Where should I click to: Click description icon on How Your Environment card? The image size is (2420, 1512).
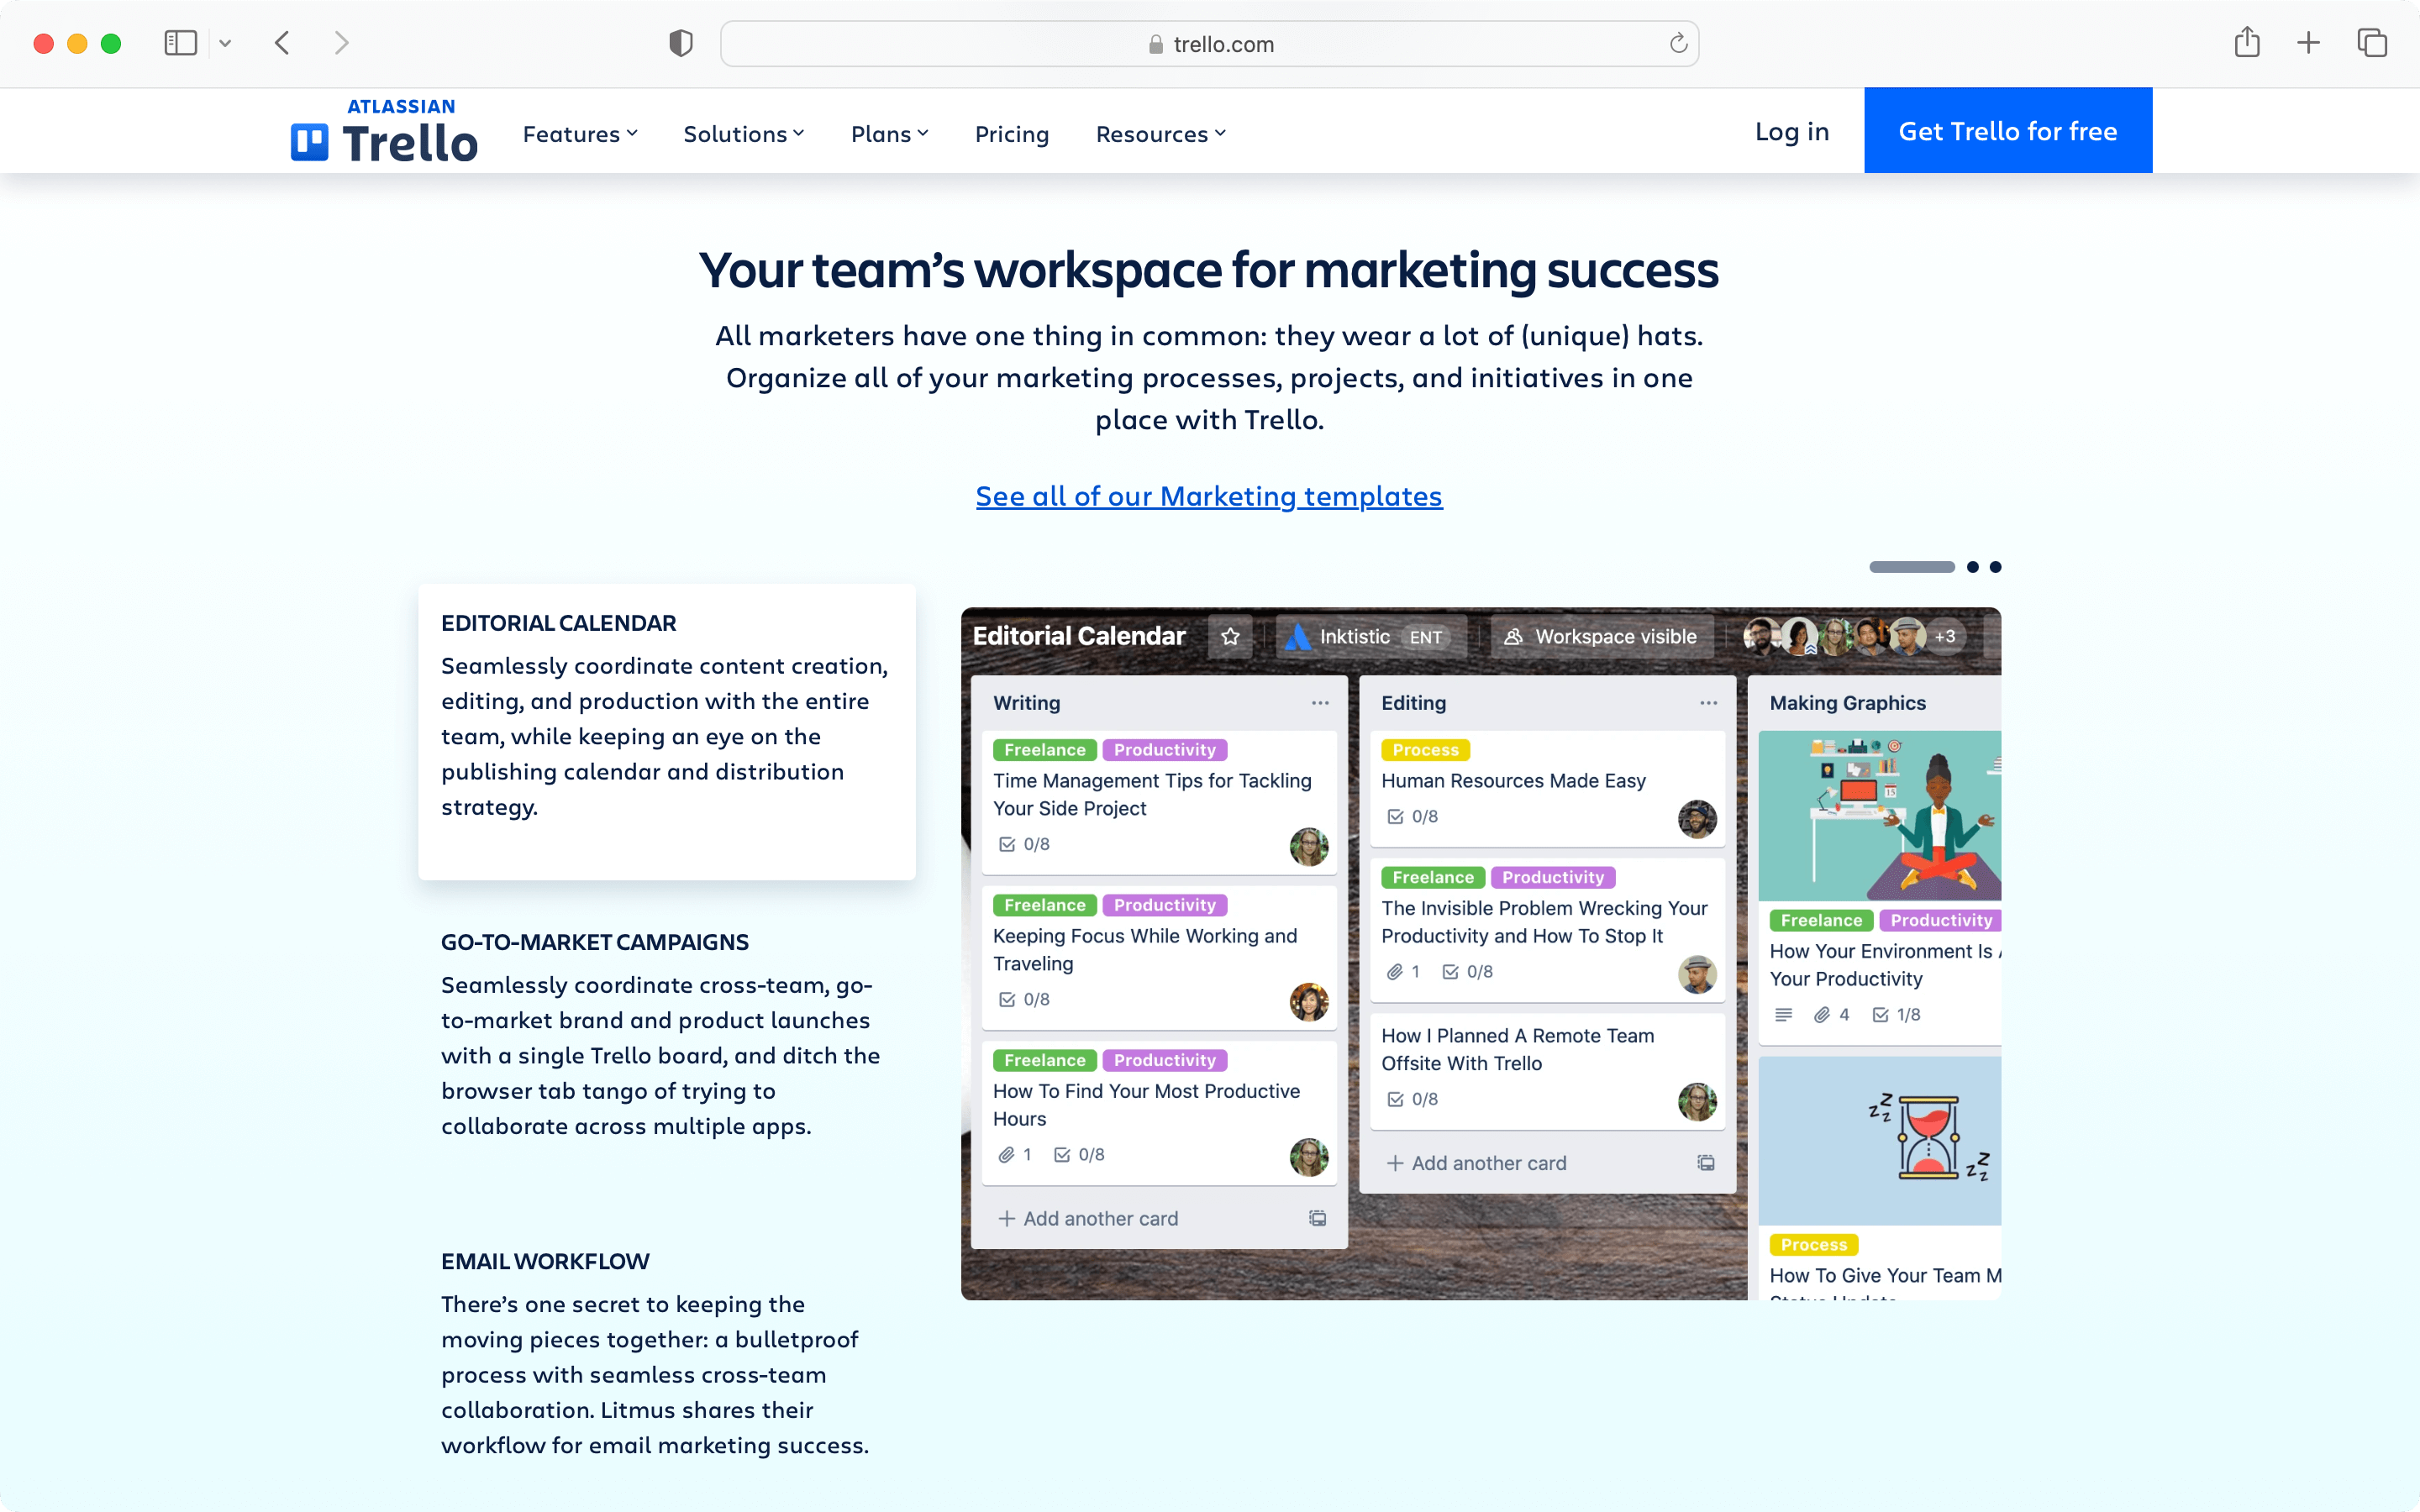click(1783, 1014)
